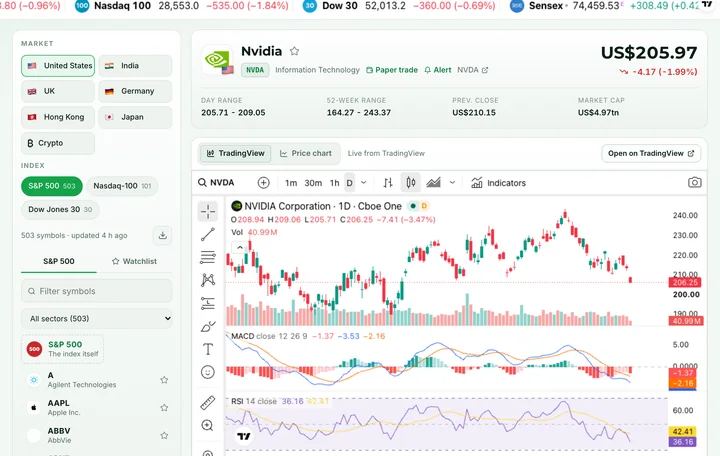
Task: Select the India market
Action: click(x=135, y=66)
